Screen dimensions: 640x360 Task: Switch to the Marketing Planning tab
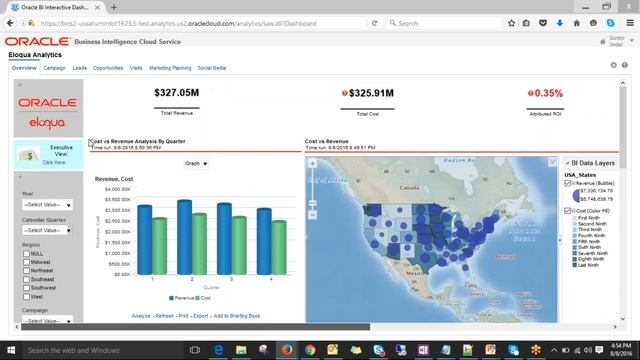170,68
